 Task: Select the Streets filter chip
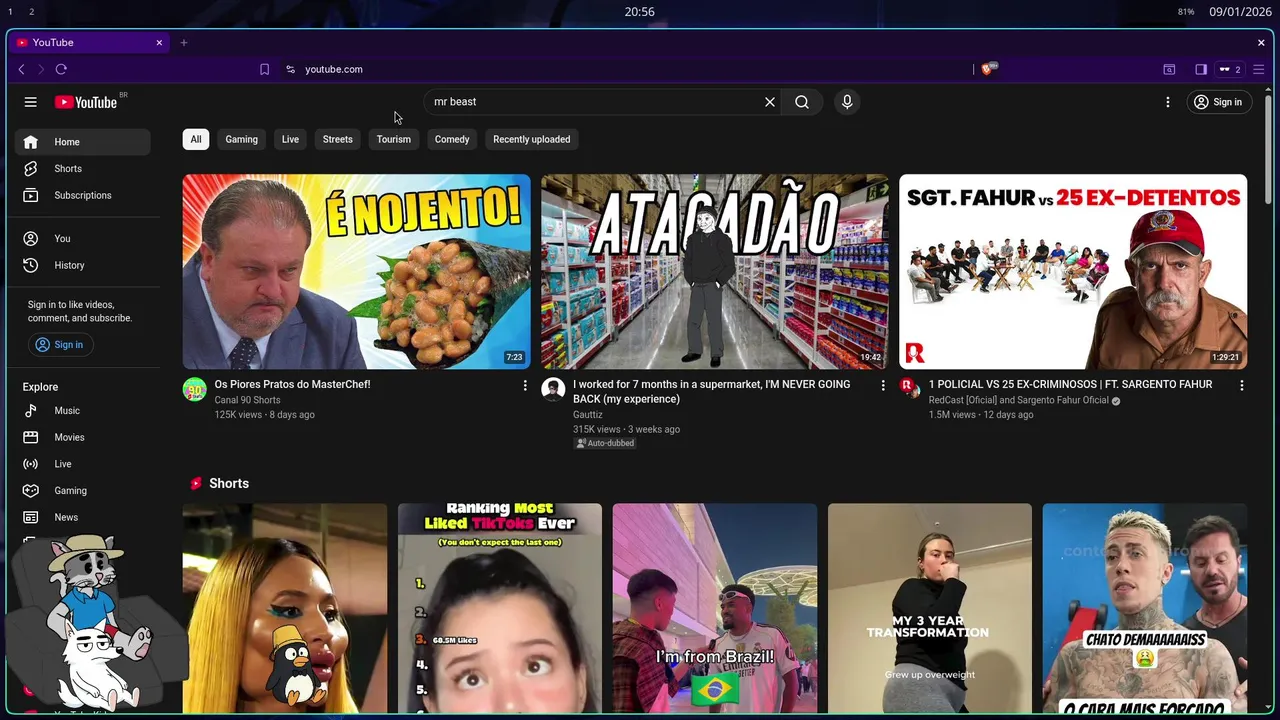pos(338,139)
